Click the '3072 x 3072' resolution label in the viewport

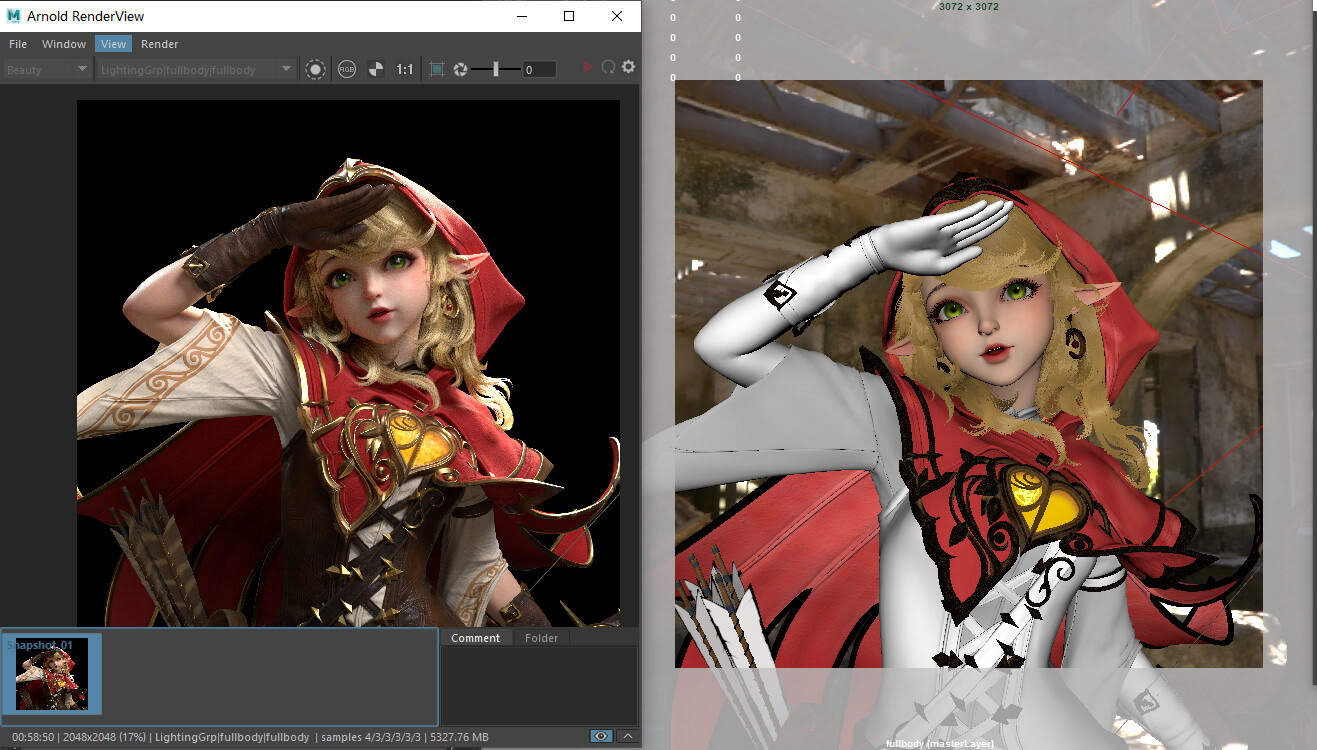pyautogui.click(x=969, y=6)
